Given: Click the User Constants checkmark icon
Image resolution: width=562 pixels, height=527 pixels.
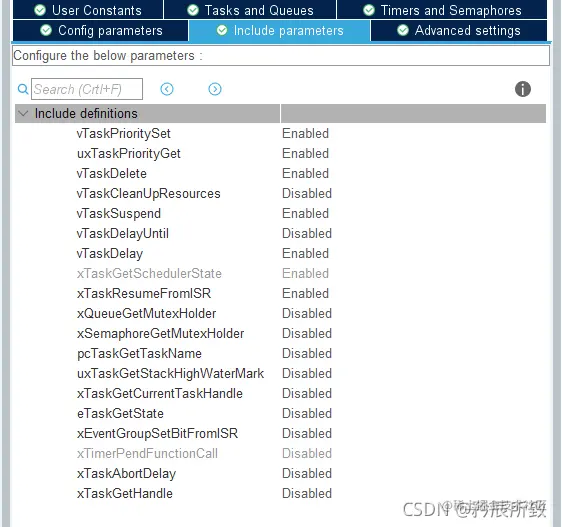Looking at the screenshot, I should point(40,10).
